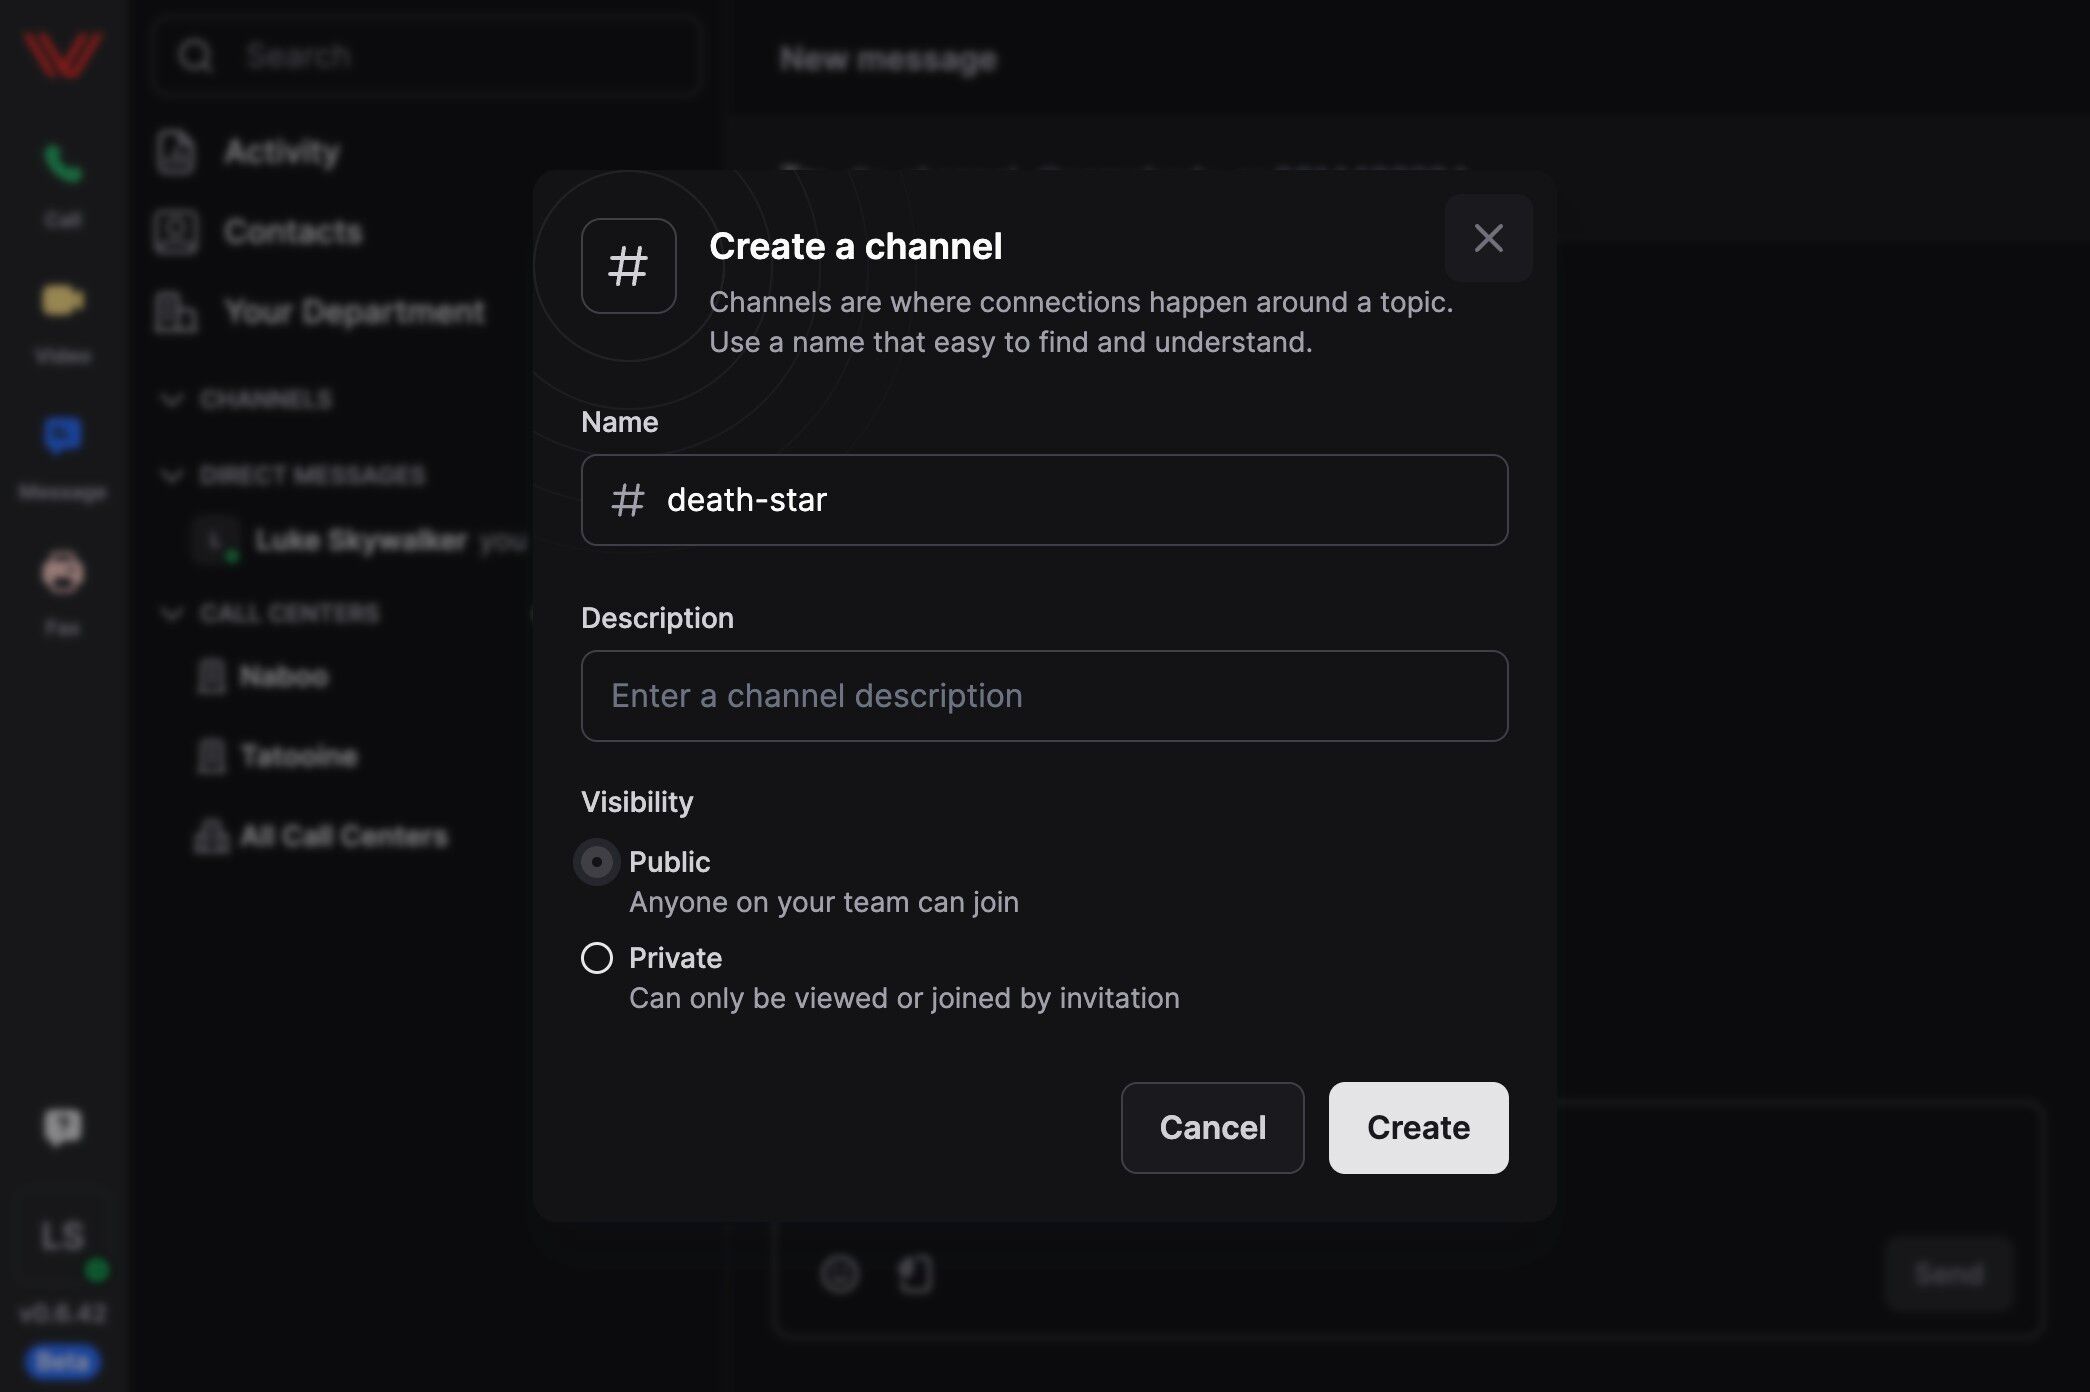Open the Fax icon in sidebar
Image resolution: width=2090 pixels, height=1392 pixels.
coord(62,573)
